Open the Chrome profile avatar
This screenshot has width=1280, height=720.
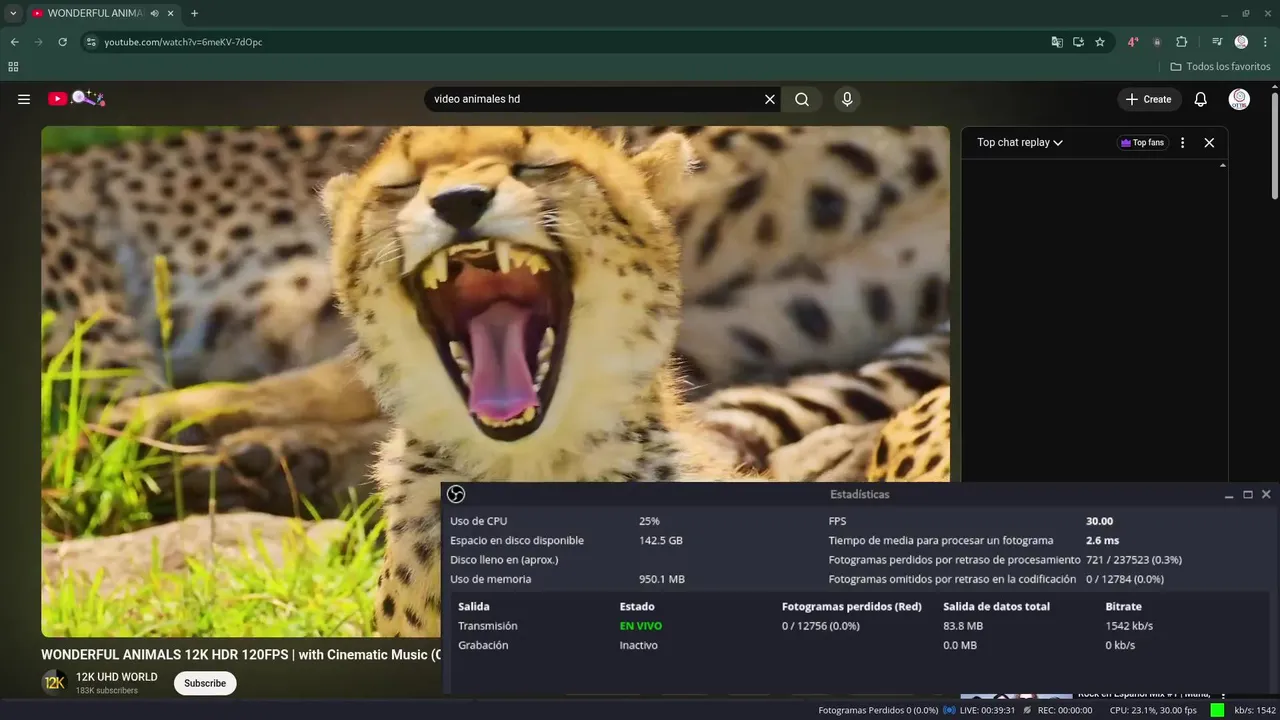click(x=1241, y=42)
